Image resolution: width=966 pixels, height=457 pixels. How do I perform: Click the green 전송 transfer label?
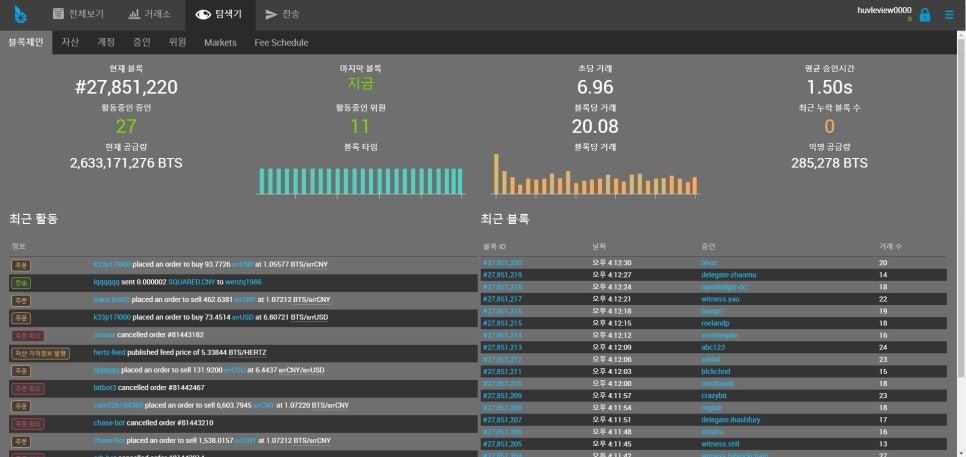tap(21, 283)
